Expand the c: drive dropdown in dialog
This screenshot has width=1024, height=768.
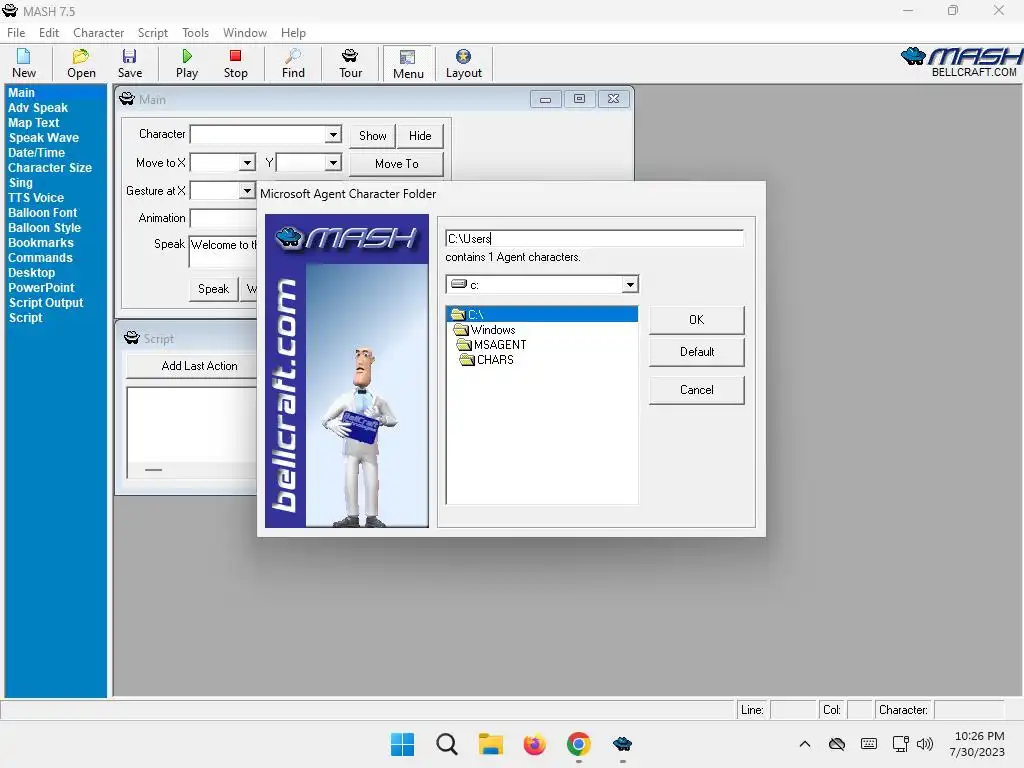pyautogui.click(x=630, y=285)
